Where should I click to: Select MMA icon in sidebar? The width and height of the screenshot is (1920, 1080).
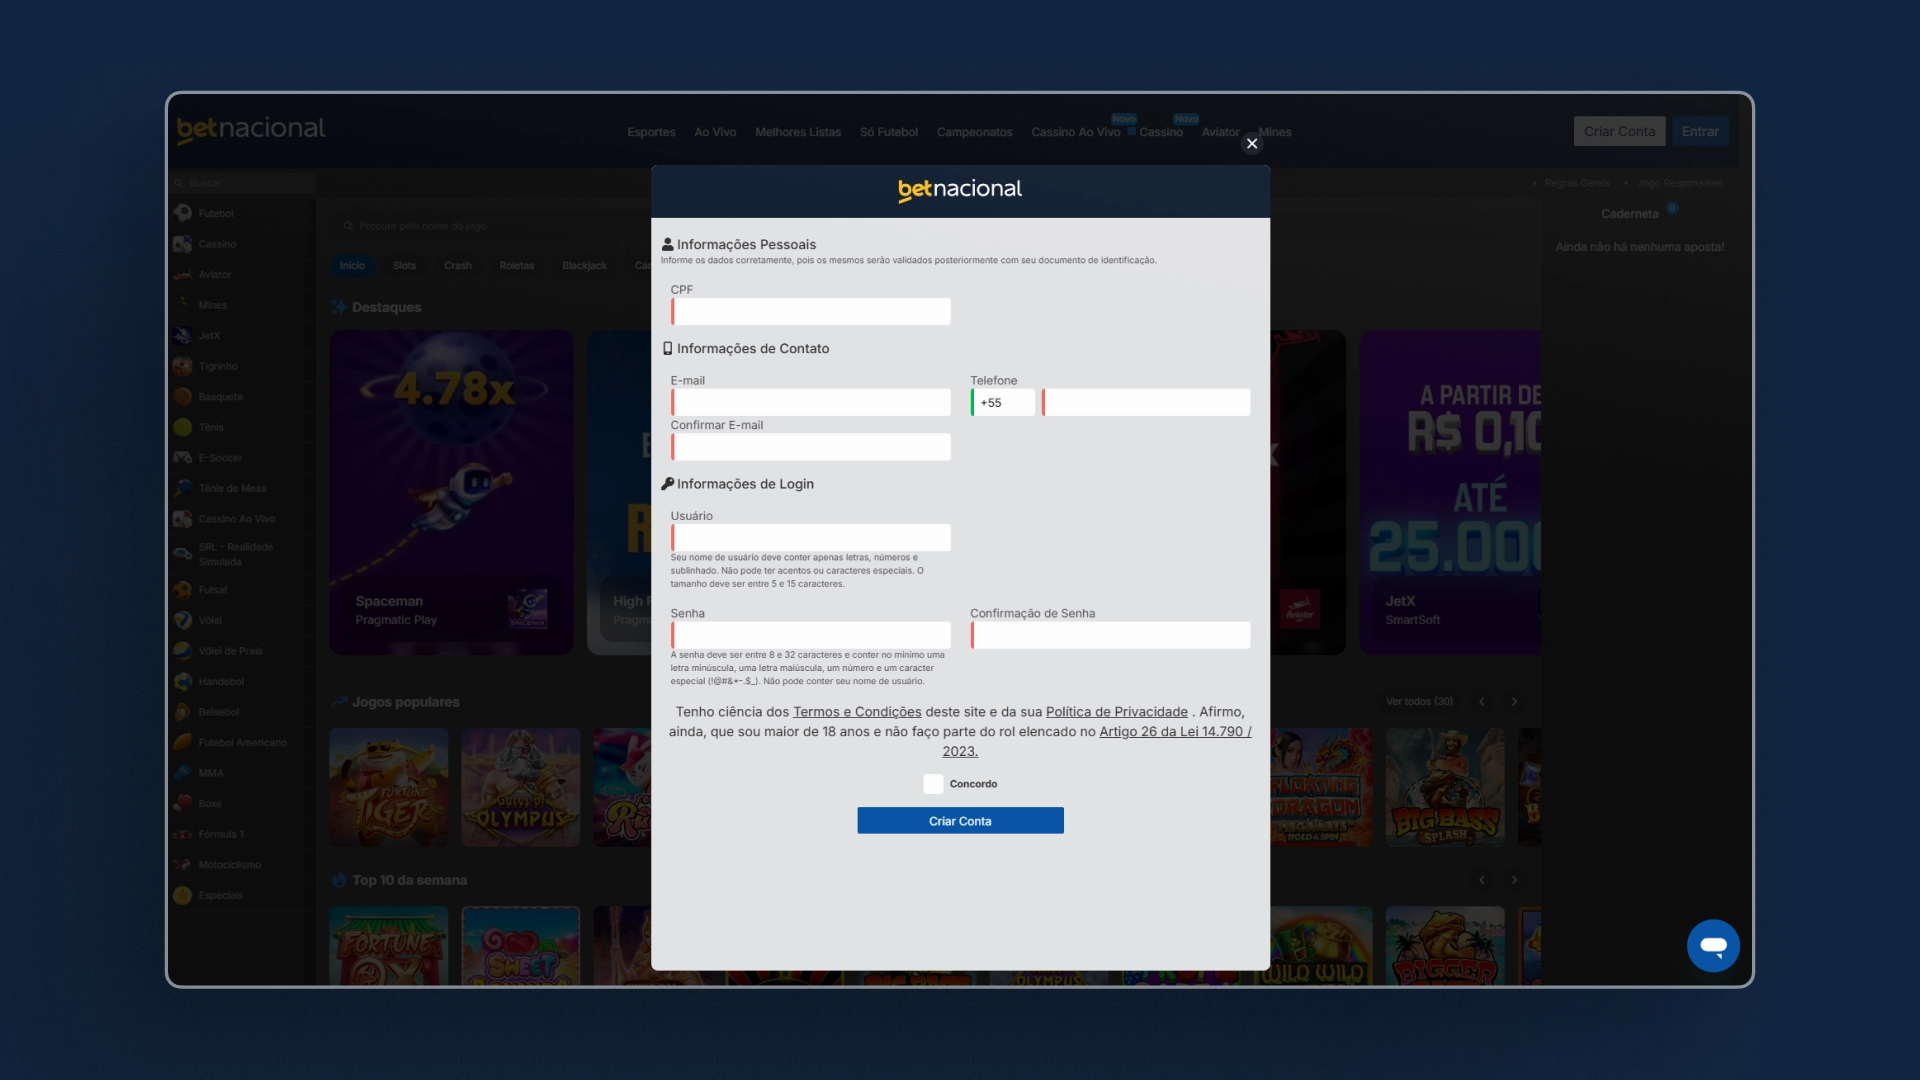[x=182, y=773]
